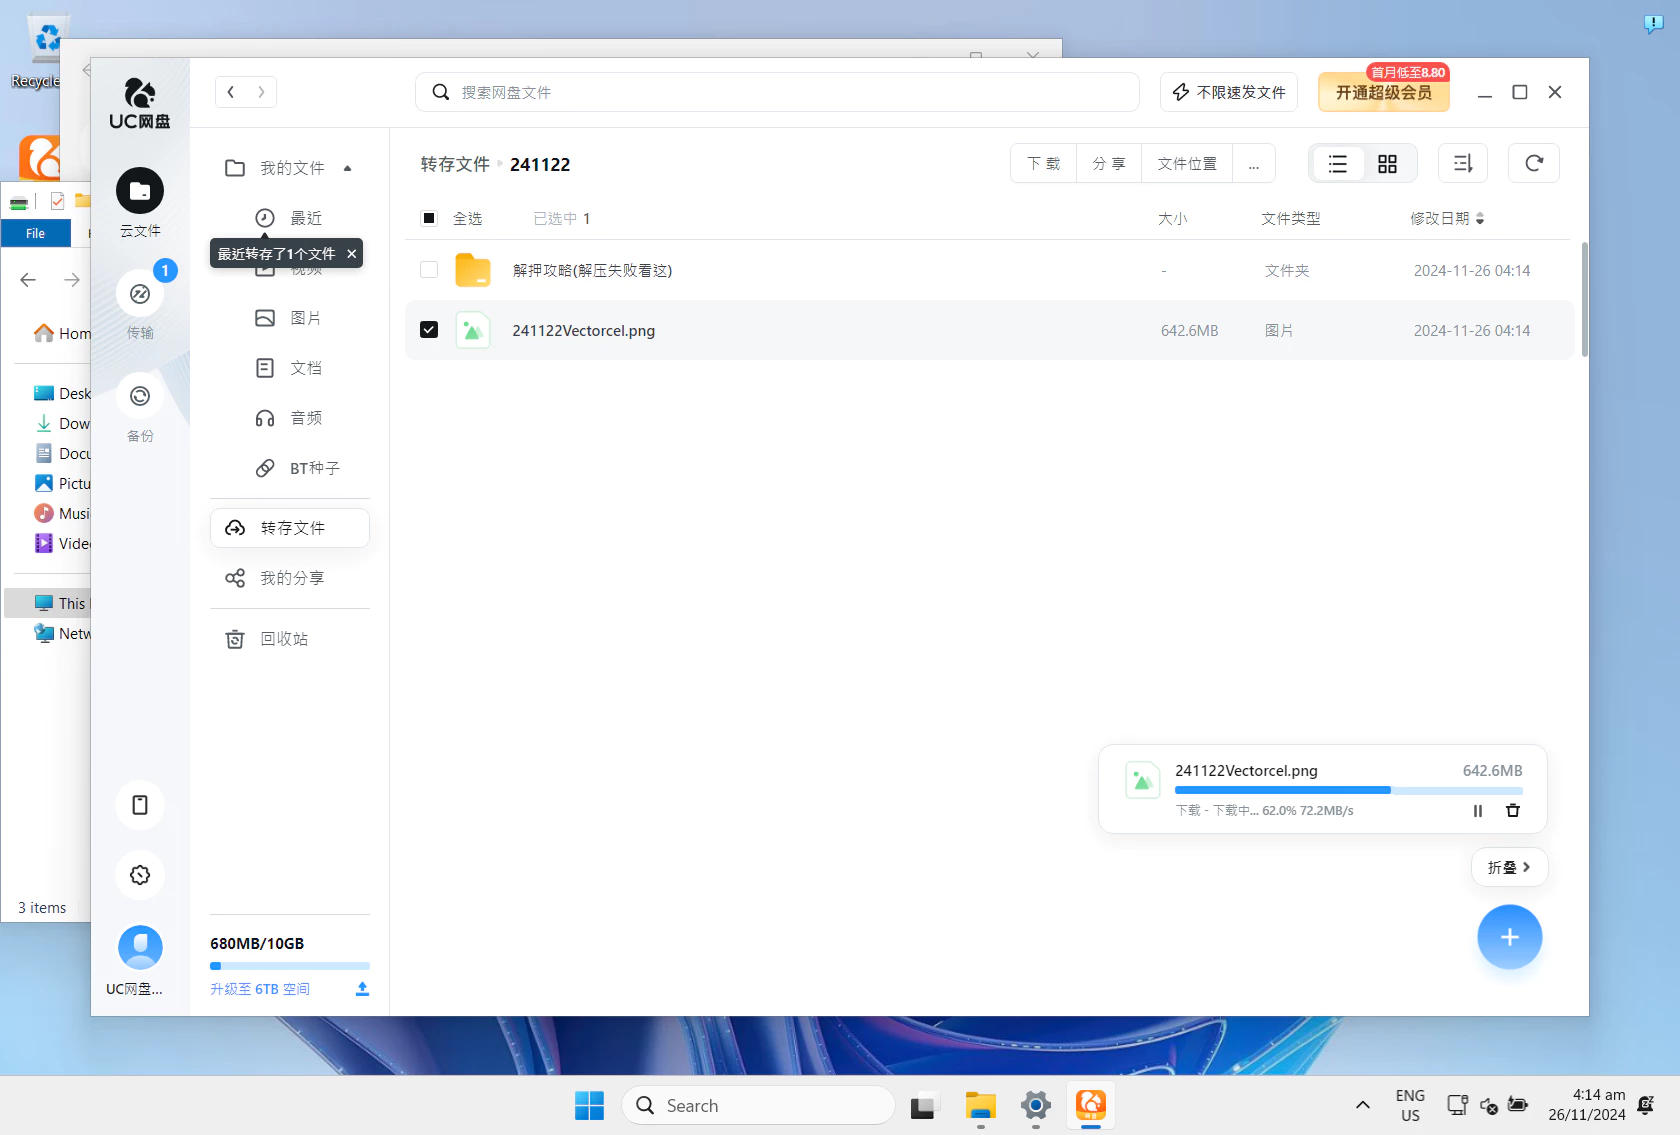The image size is (1680, 1135).
Task: Go back with the left arrow
Action: click(x=231, y=92)
